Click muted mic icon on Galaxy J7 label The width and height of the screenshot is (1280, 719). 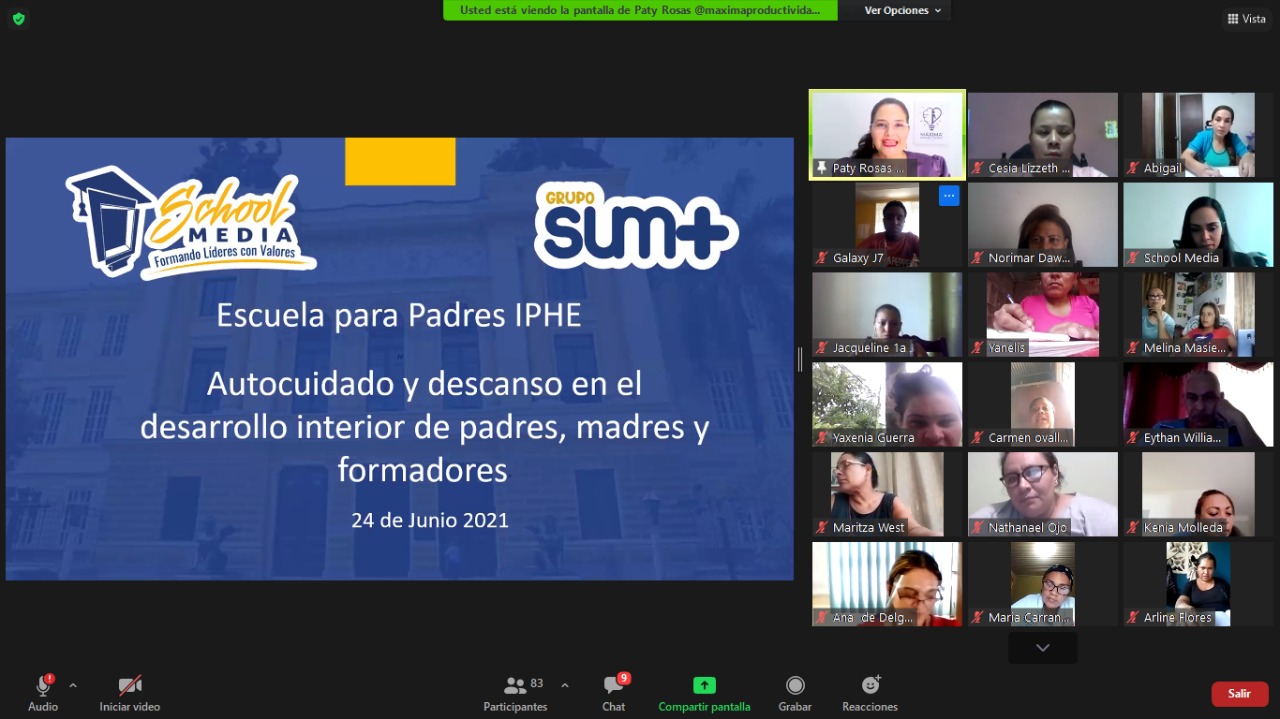point(822,258)
